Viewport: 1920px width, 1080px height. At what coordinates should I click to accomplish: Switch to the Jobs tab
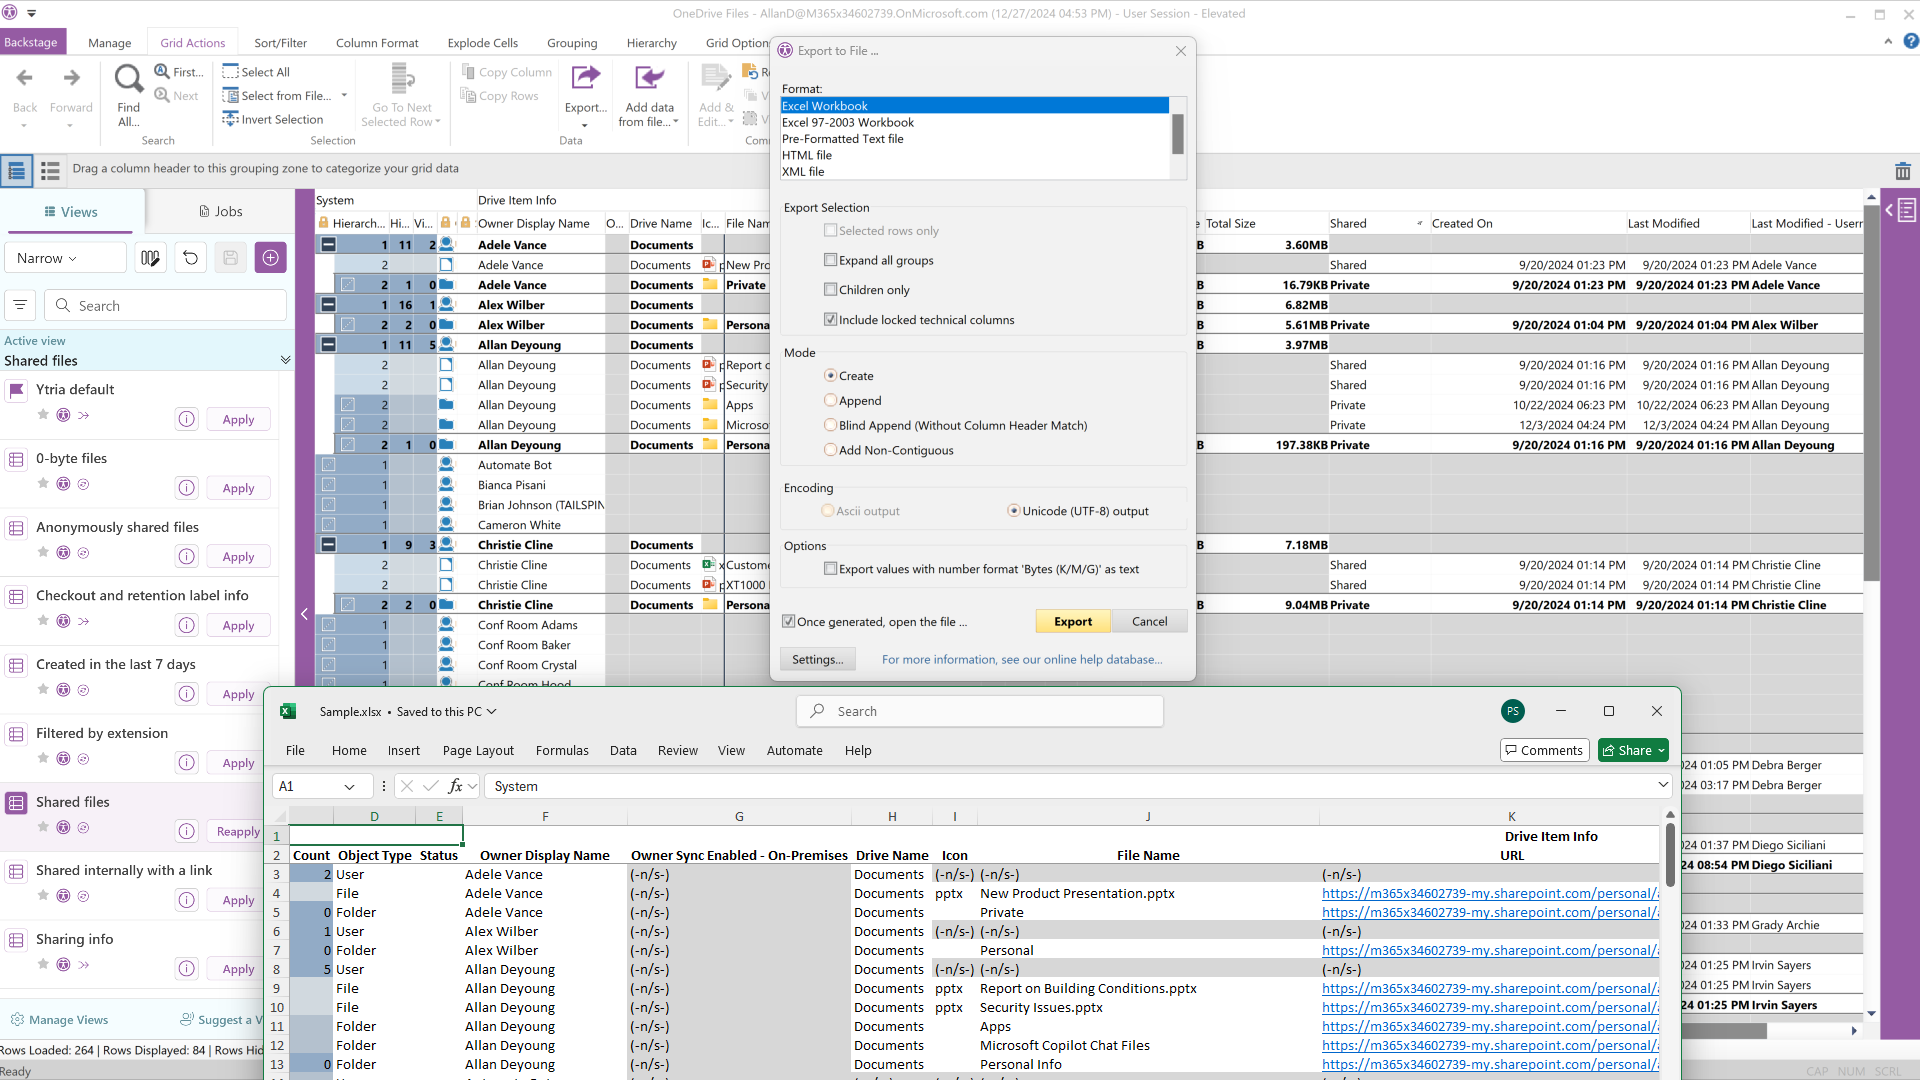220,211
